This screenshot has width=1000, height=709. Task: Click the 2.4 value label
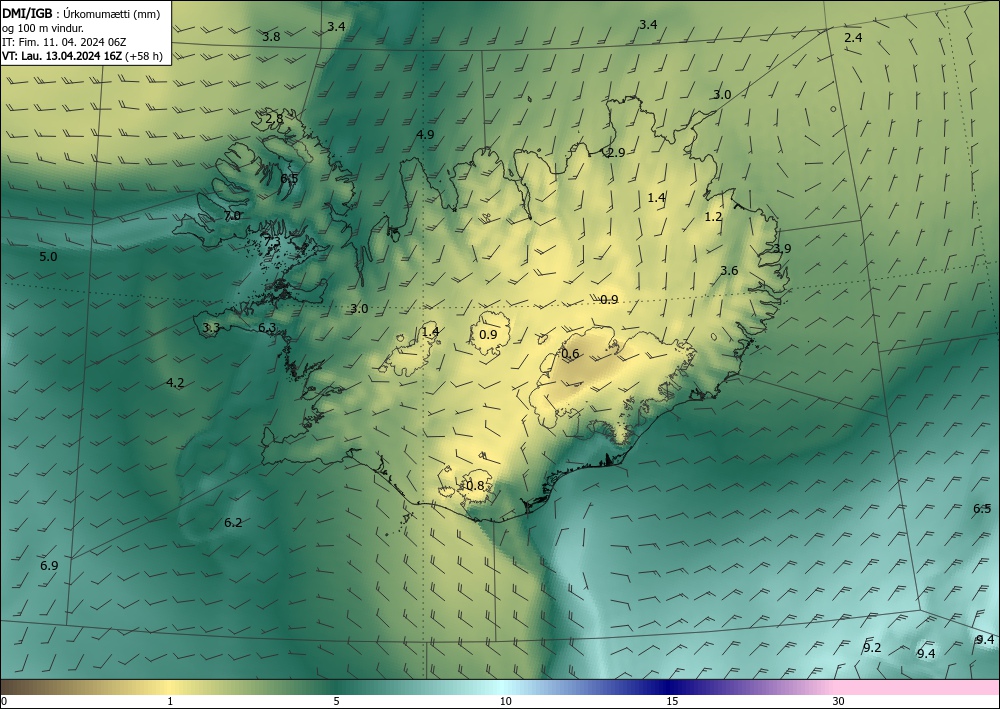point(853,38)
